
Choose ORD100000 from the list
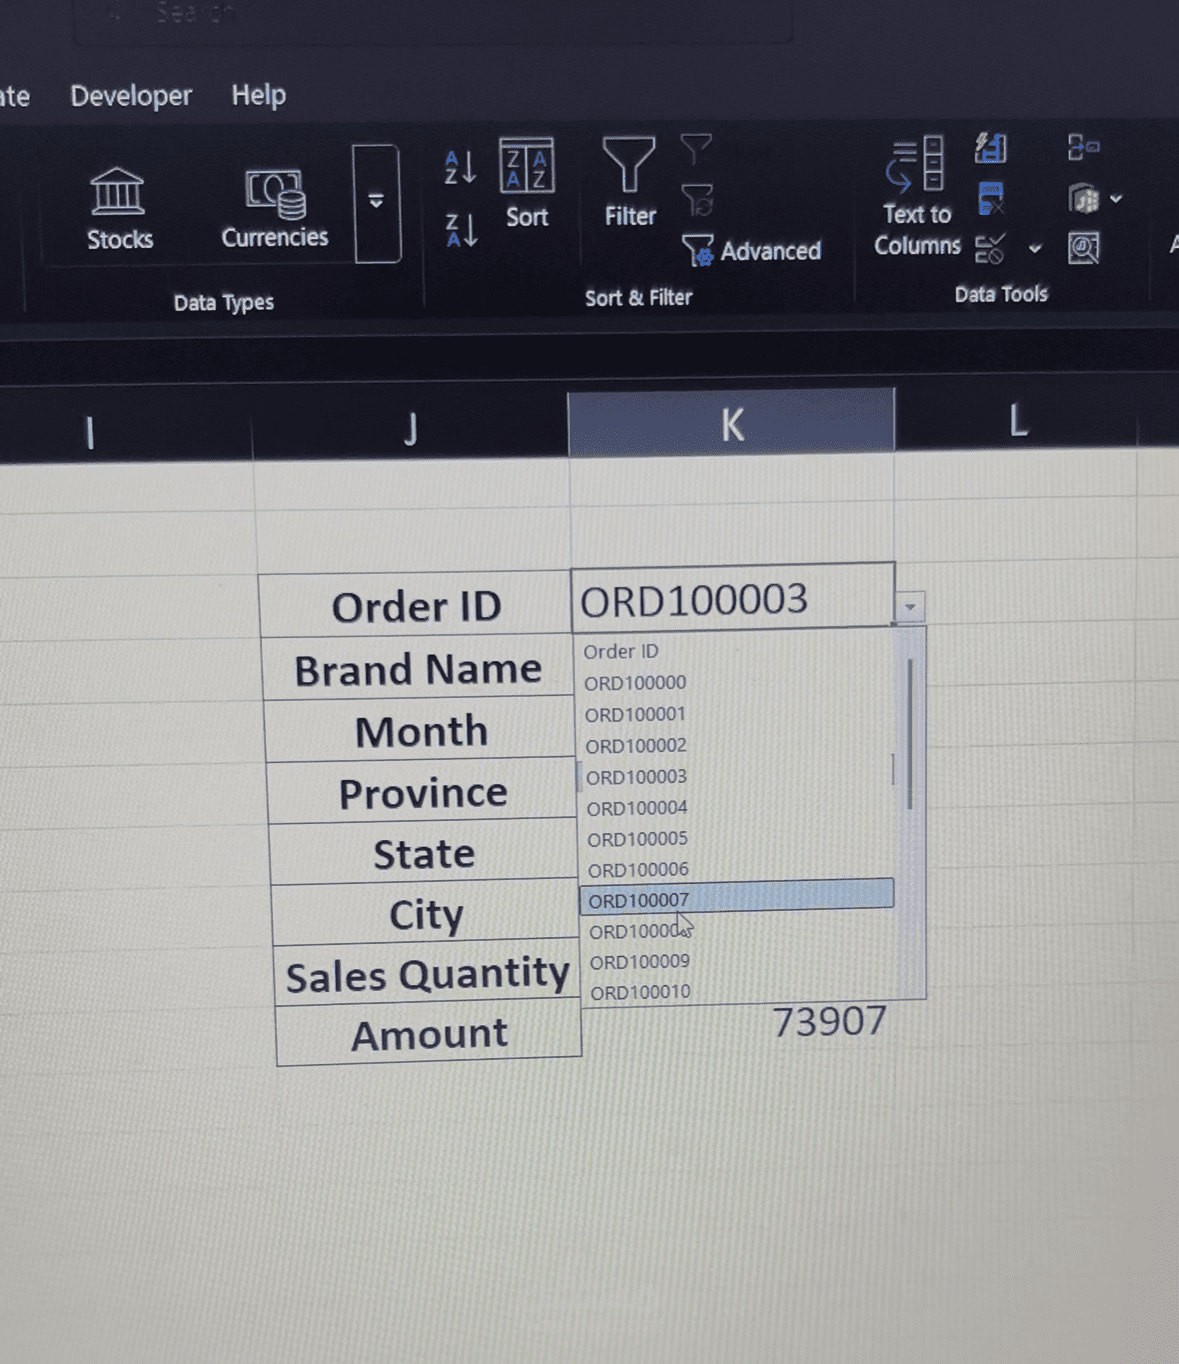click(x=635, y=683)
